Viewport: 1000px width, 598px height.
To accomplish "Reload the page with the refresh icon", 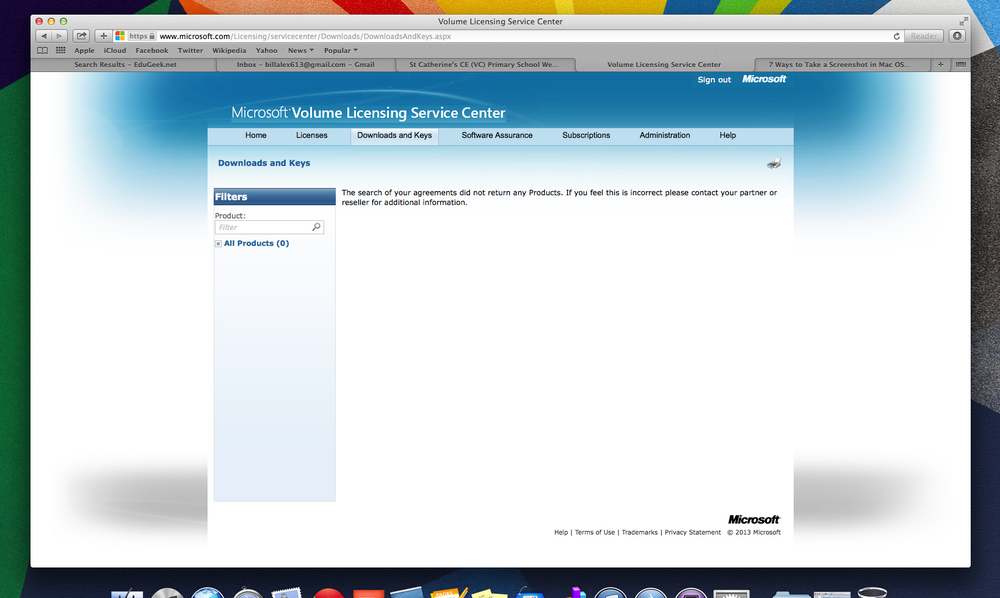I will pyautogui.click(x=896, y=36).
